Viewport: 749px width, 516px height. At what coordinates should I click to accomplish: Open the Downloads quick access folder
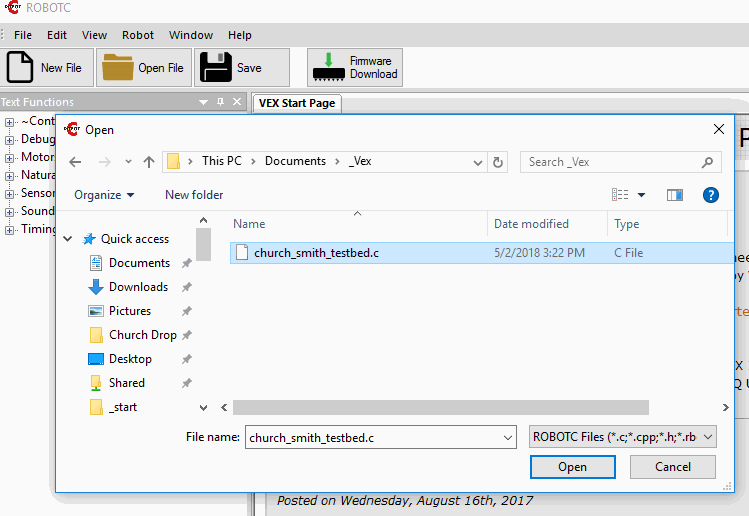(138, 287)
